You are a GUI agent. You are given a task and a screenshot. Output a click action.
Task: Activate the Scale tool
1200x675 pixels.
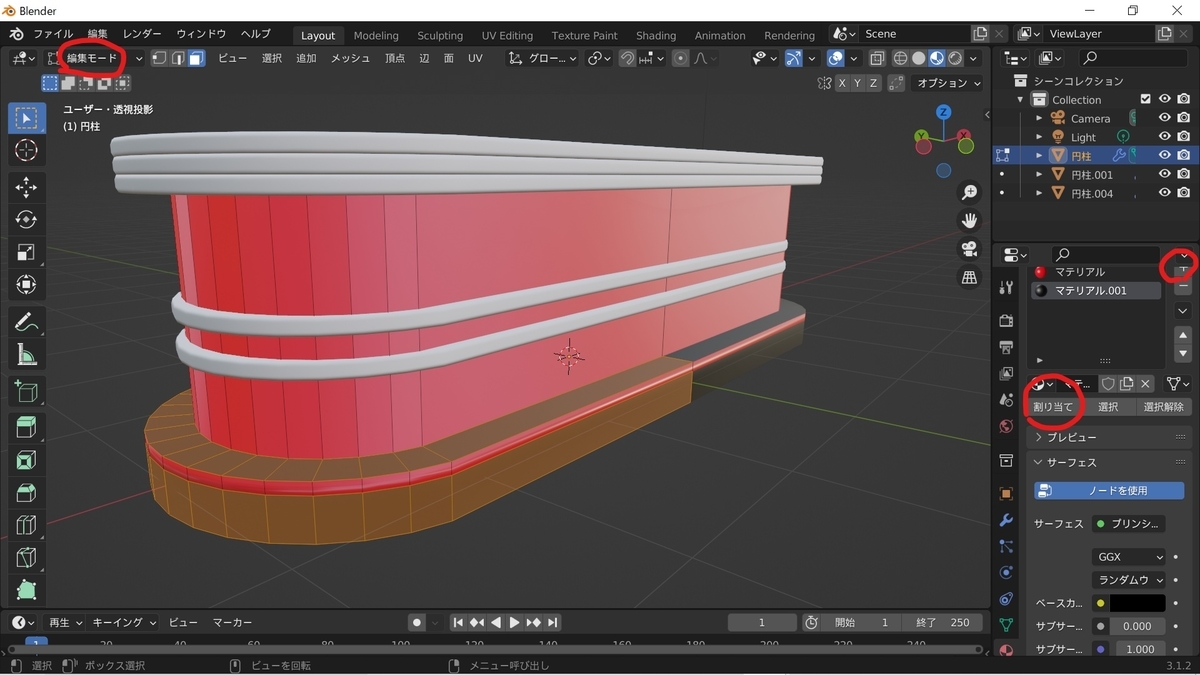pos(26,252)
